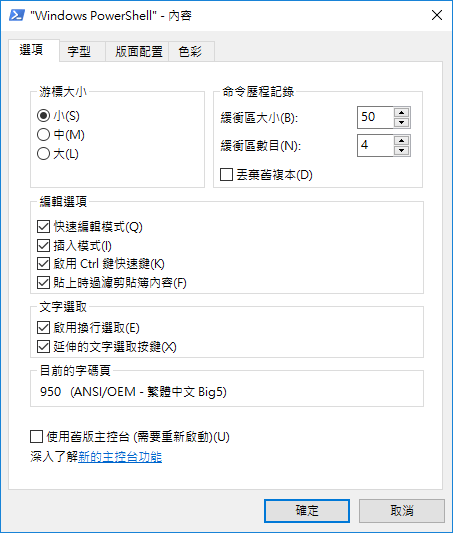Increase number of buffers with up arrow

[402, 140]
